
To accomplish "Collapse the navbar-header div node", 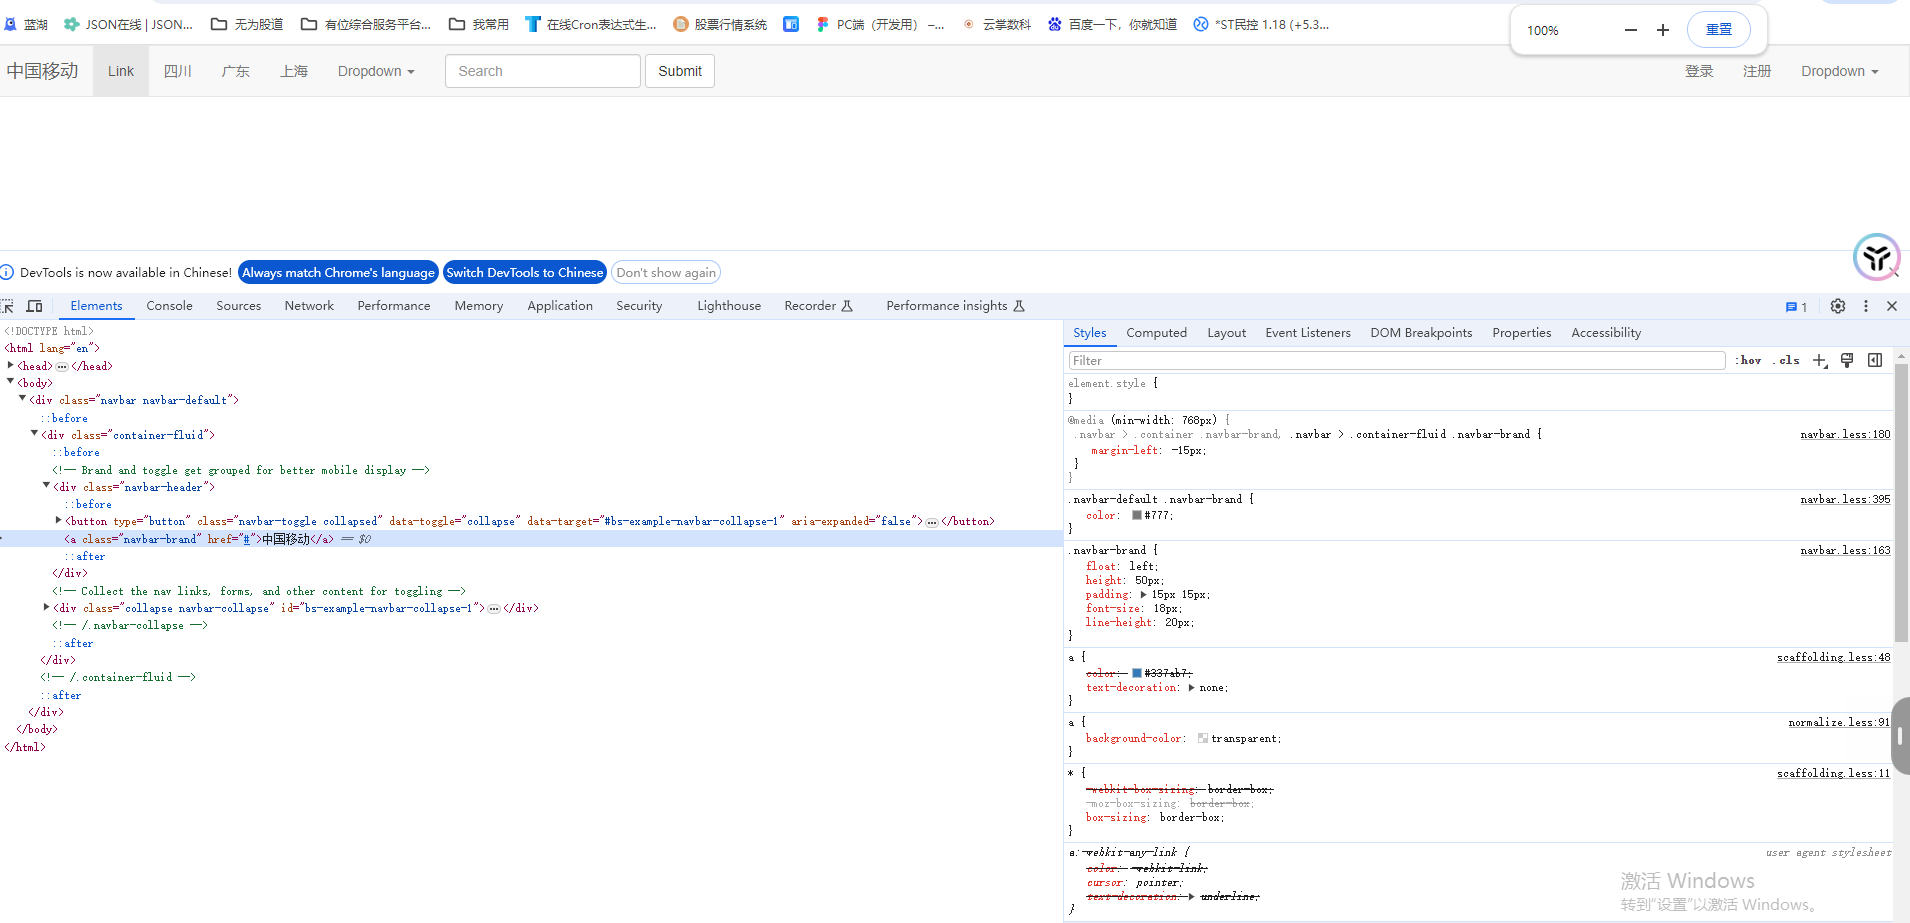I will click(46, 486).
